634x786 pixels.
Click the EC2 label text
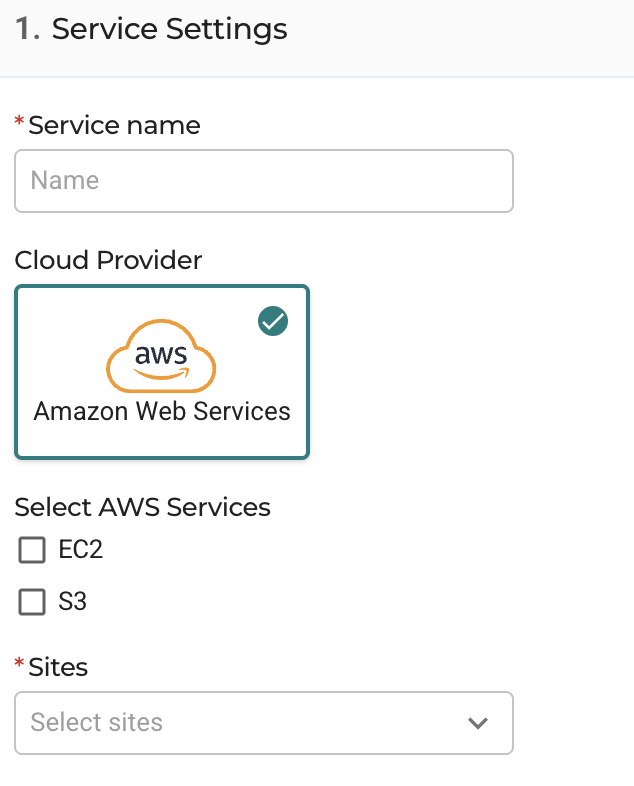click(81, 549)
